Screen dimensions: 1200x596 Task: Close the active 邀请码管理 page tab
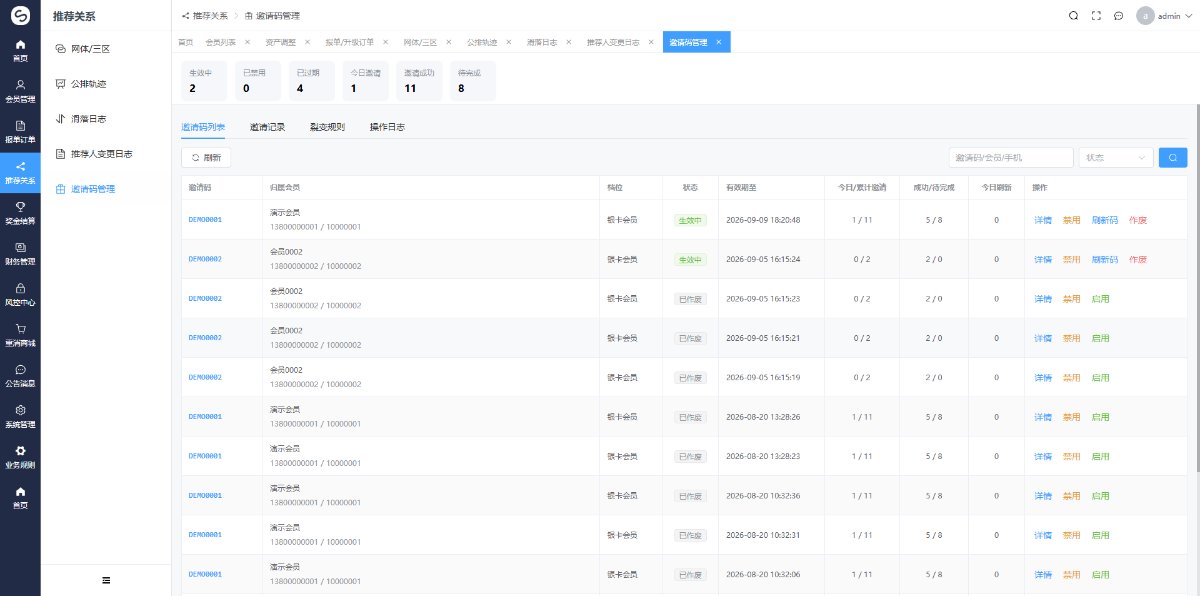point(718,42)
